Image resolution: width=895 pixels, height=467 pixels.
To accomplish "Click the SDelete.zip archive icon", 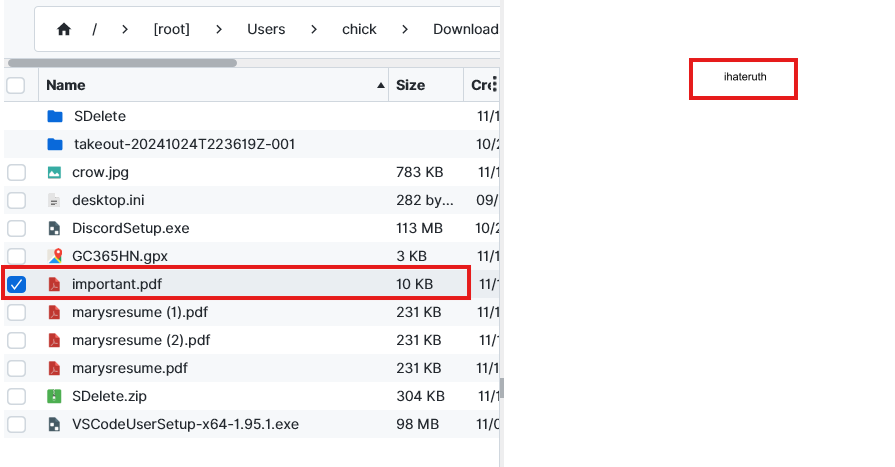I will pos(55,396).
